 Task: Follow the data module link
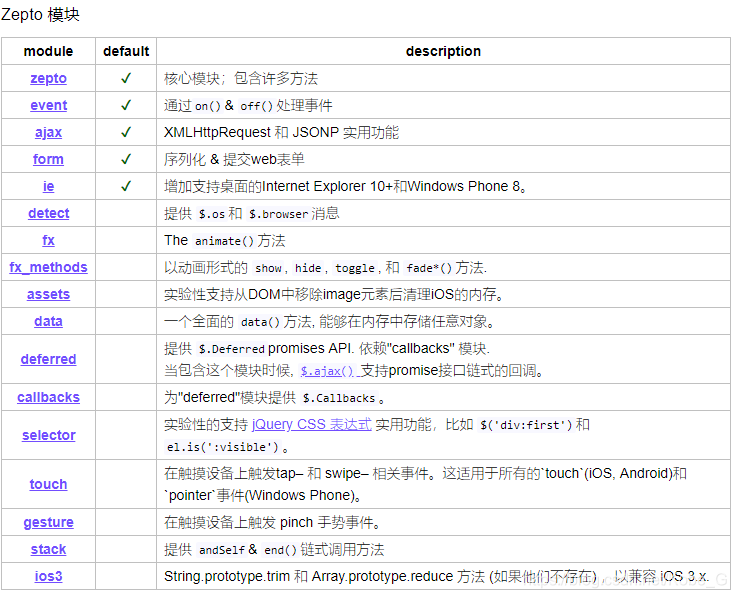click(x=48, y=321)
